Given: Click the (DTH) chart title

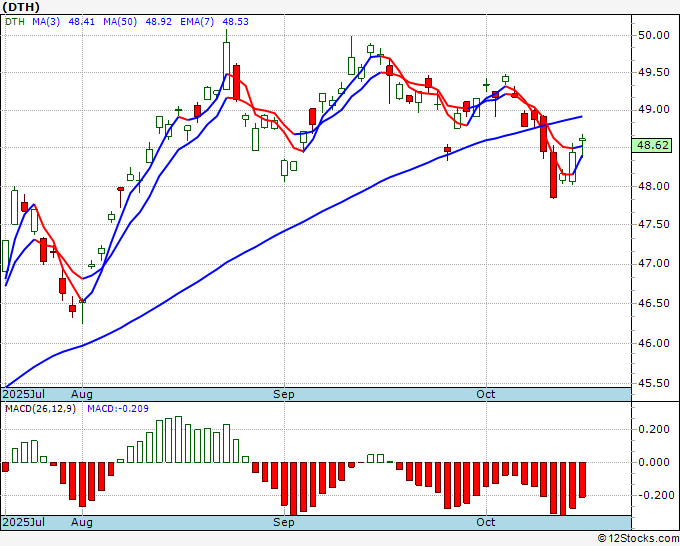Looking at the screenshot, I should point(21,7).
